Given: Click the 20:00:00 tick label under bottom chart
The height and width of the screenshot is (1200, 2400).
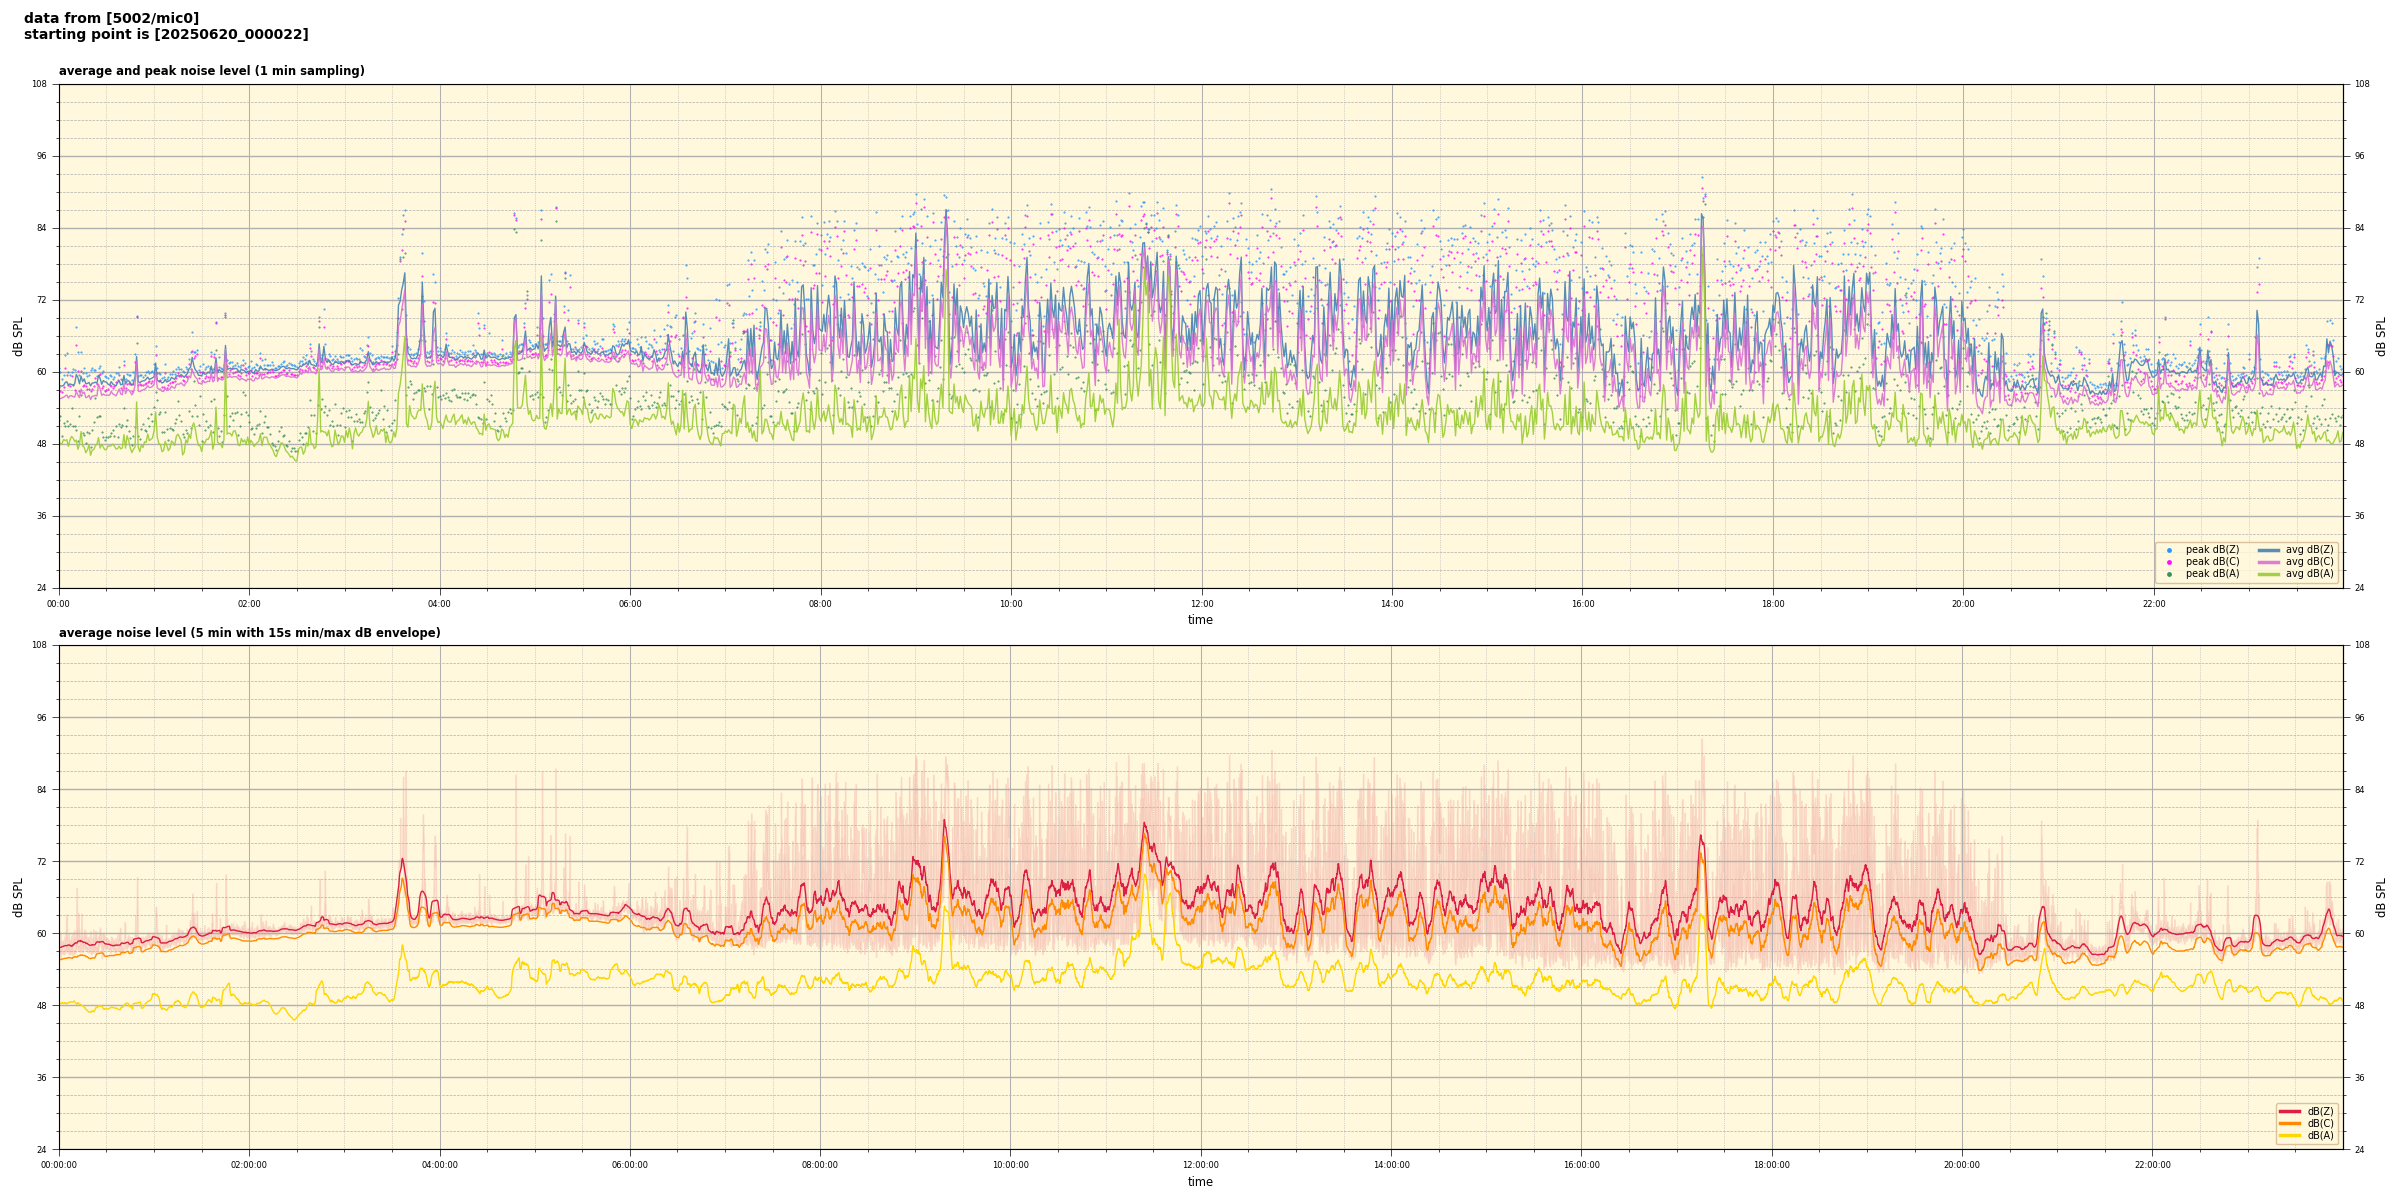Looking at the screenshot, I should click(x=1962, y=1165).
